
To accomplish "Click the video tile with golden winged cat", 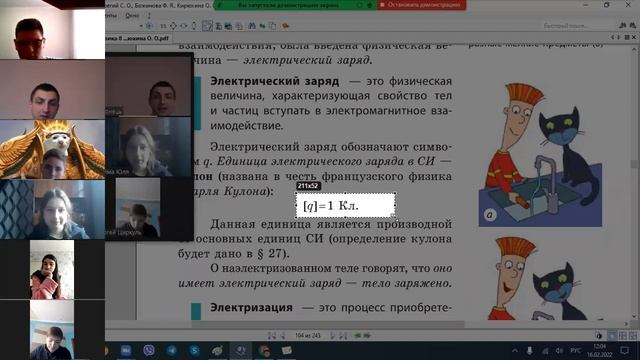I will click(x=52, y=149).
